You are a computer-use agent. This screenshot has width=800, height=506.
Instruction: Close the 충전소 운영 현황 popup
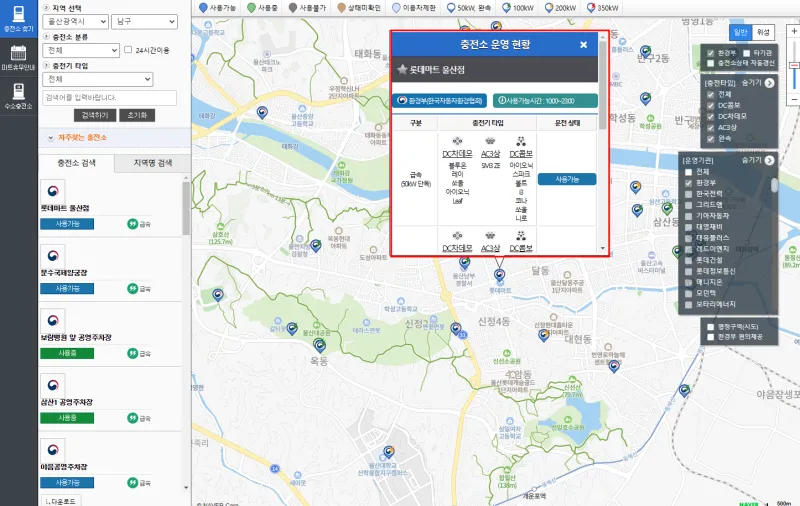click(584, 45)
